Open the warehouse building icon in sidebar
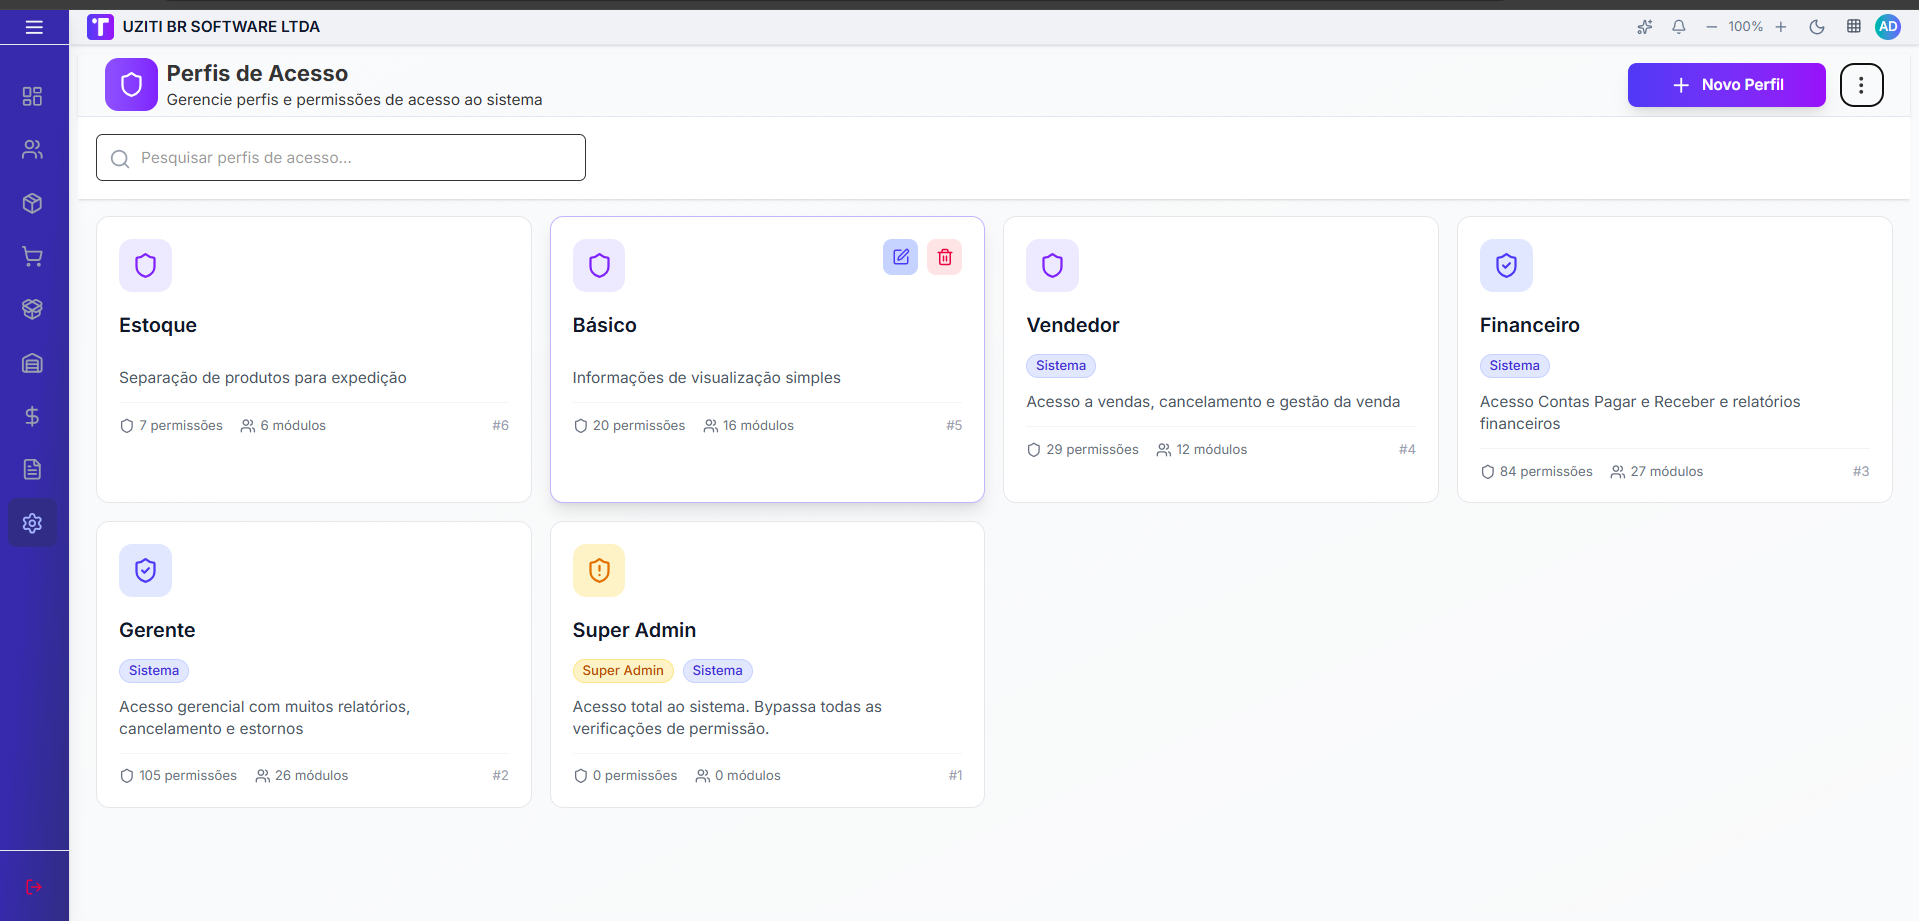1919x921 pixels. tap(32, 363)
